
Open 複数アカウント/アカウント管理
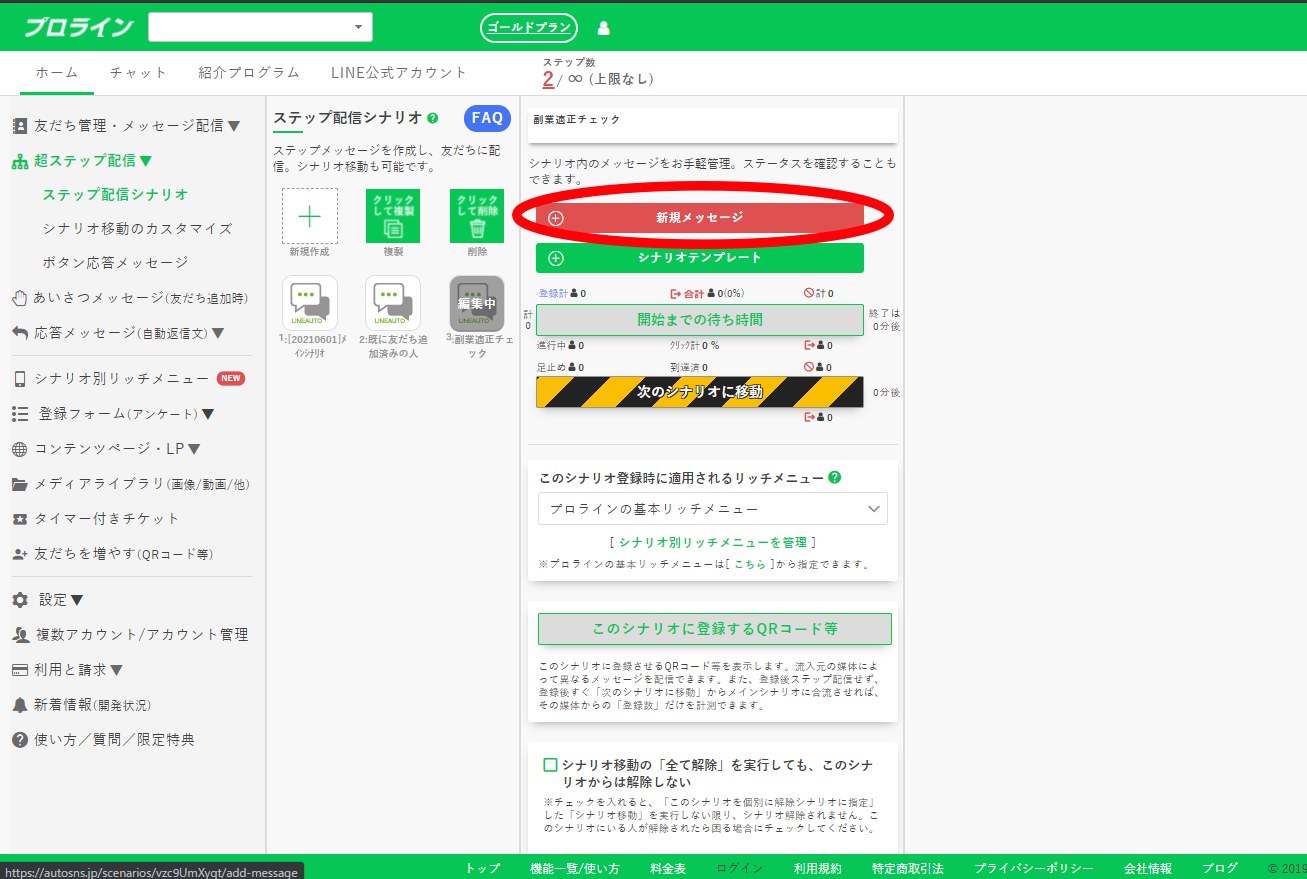click(x=142, y=635)
